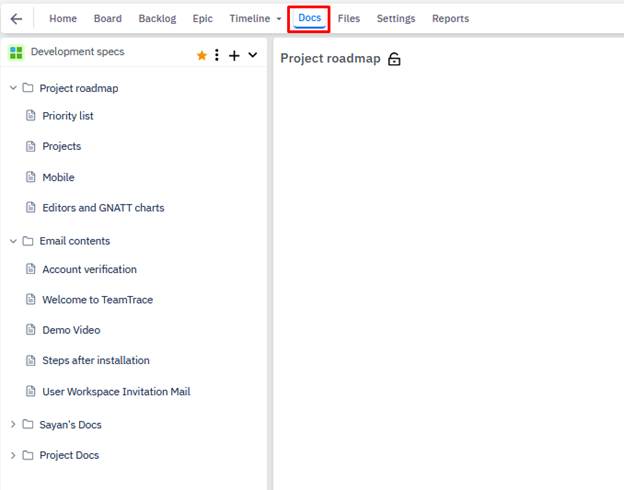Click the Welcome to TeamTrace document icon

[31, 299]
